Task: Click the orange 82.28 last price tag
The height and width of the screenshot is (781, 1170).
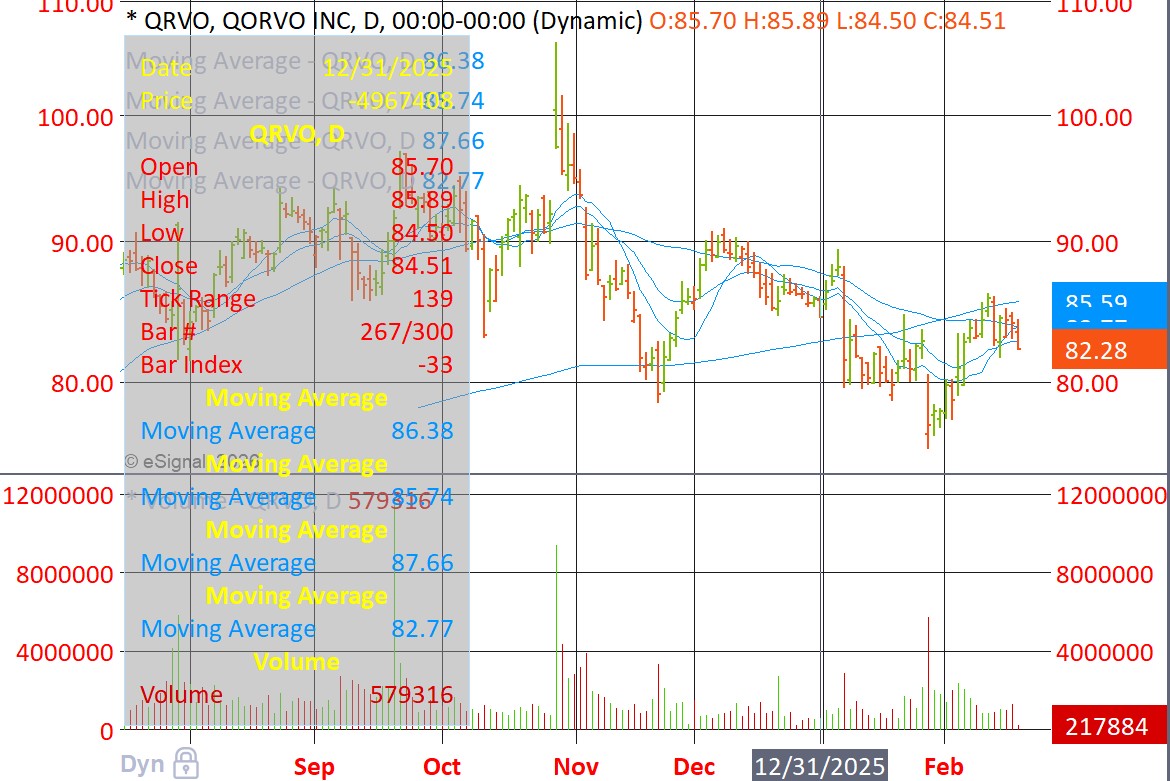Action: pos(1110,350)
